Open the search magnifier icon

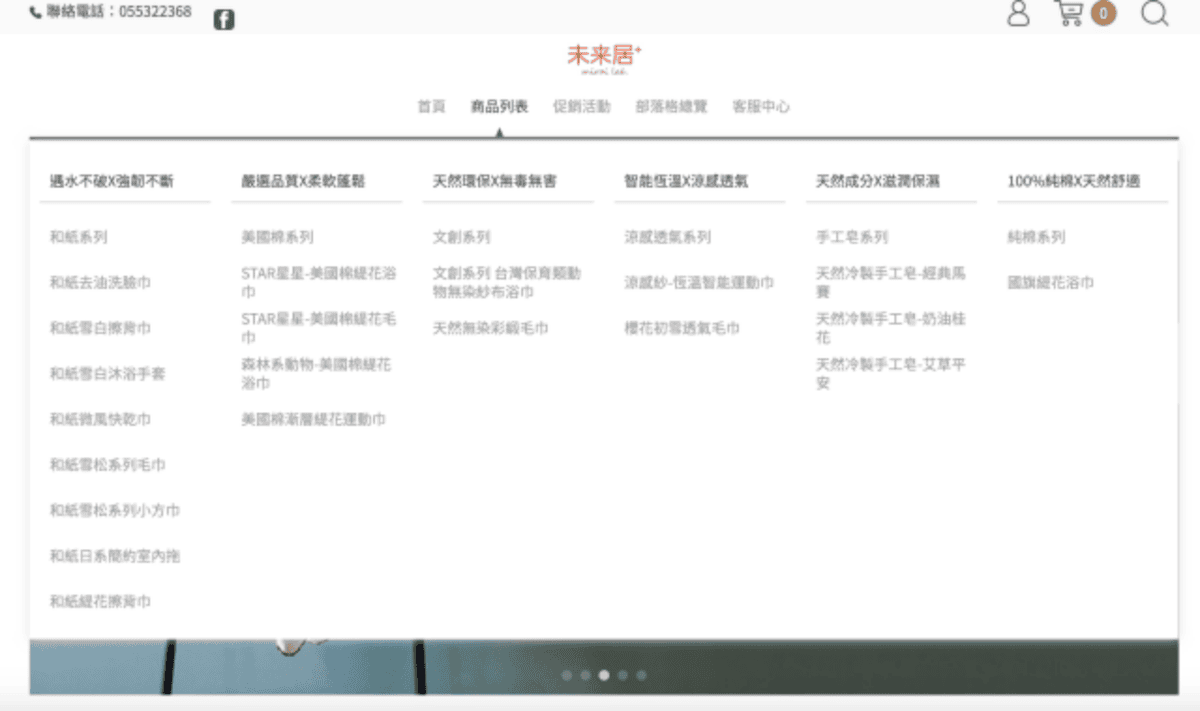pos(1155,13)
